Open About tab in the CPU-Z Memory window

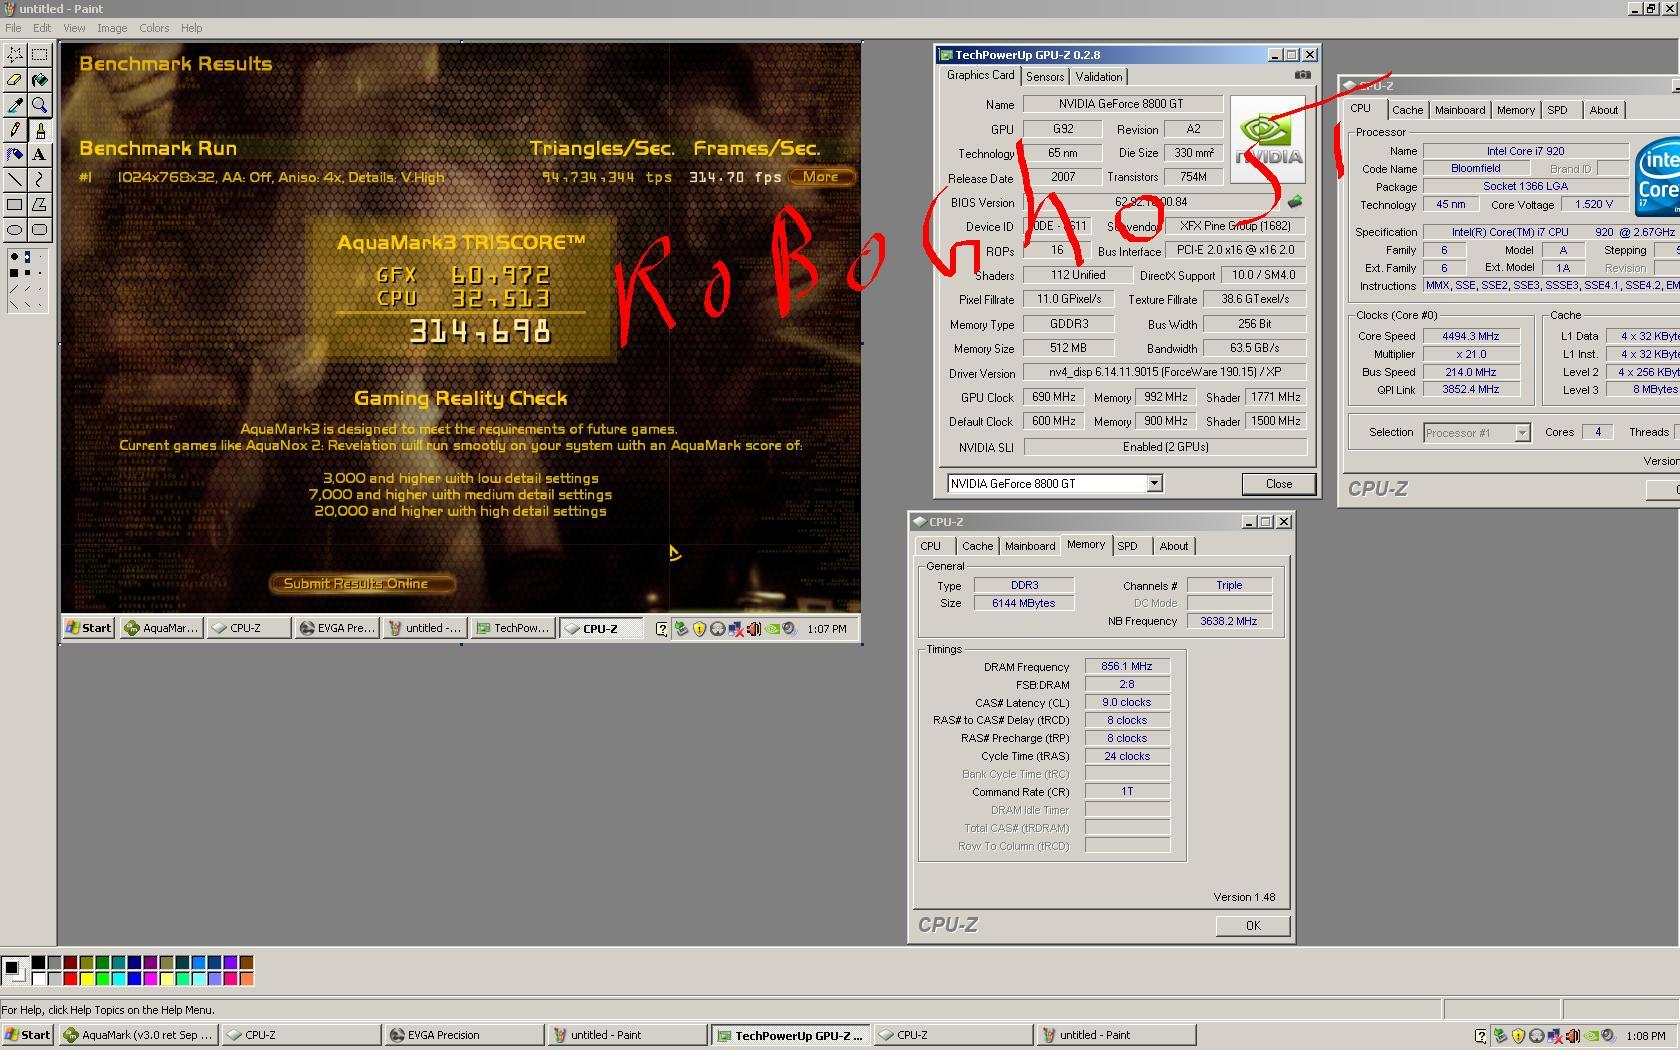(x=1174, y=546)
